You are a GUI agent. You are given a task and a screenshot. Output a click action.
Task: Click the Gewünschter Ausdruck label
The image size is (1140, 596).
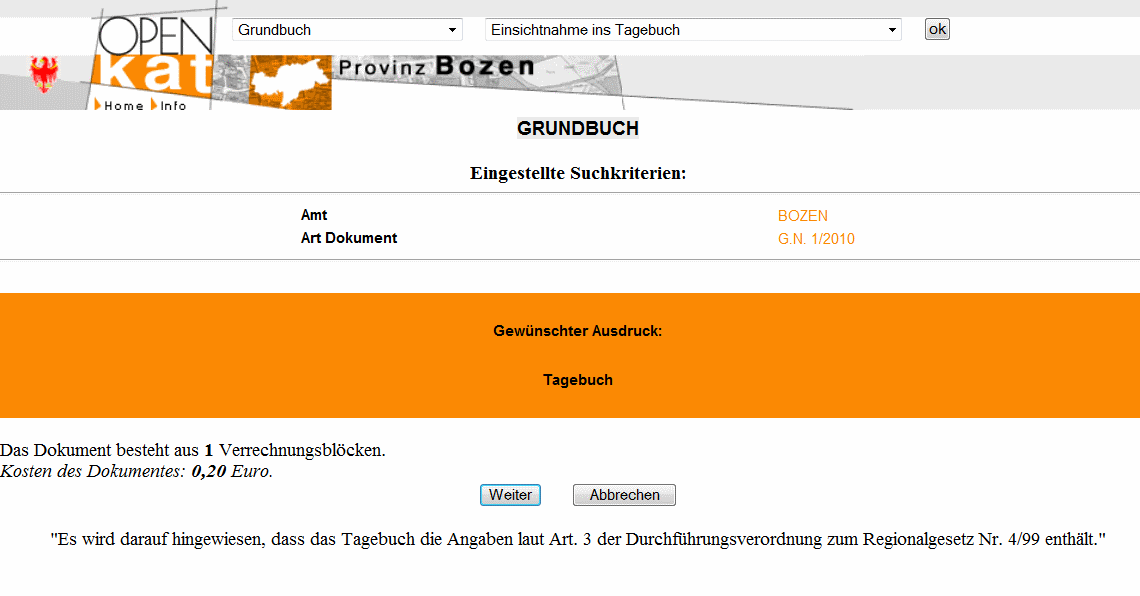[577, 331]
